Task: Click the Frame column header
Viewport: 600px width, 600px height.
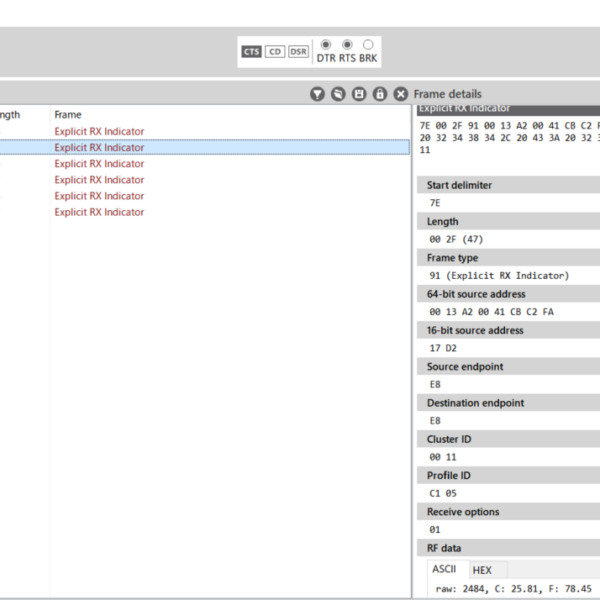Action: click(x=68, y=115)
